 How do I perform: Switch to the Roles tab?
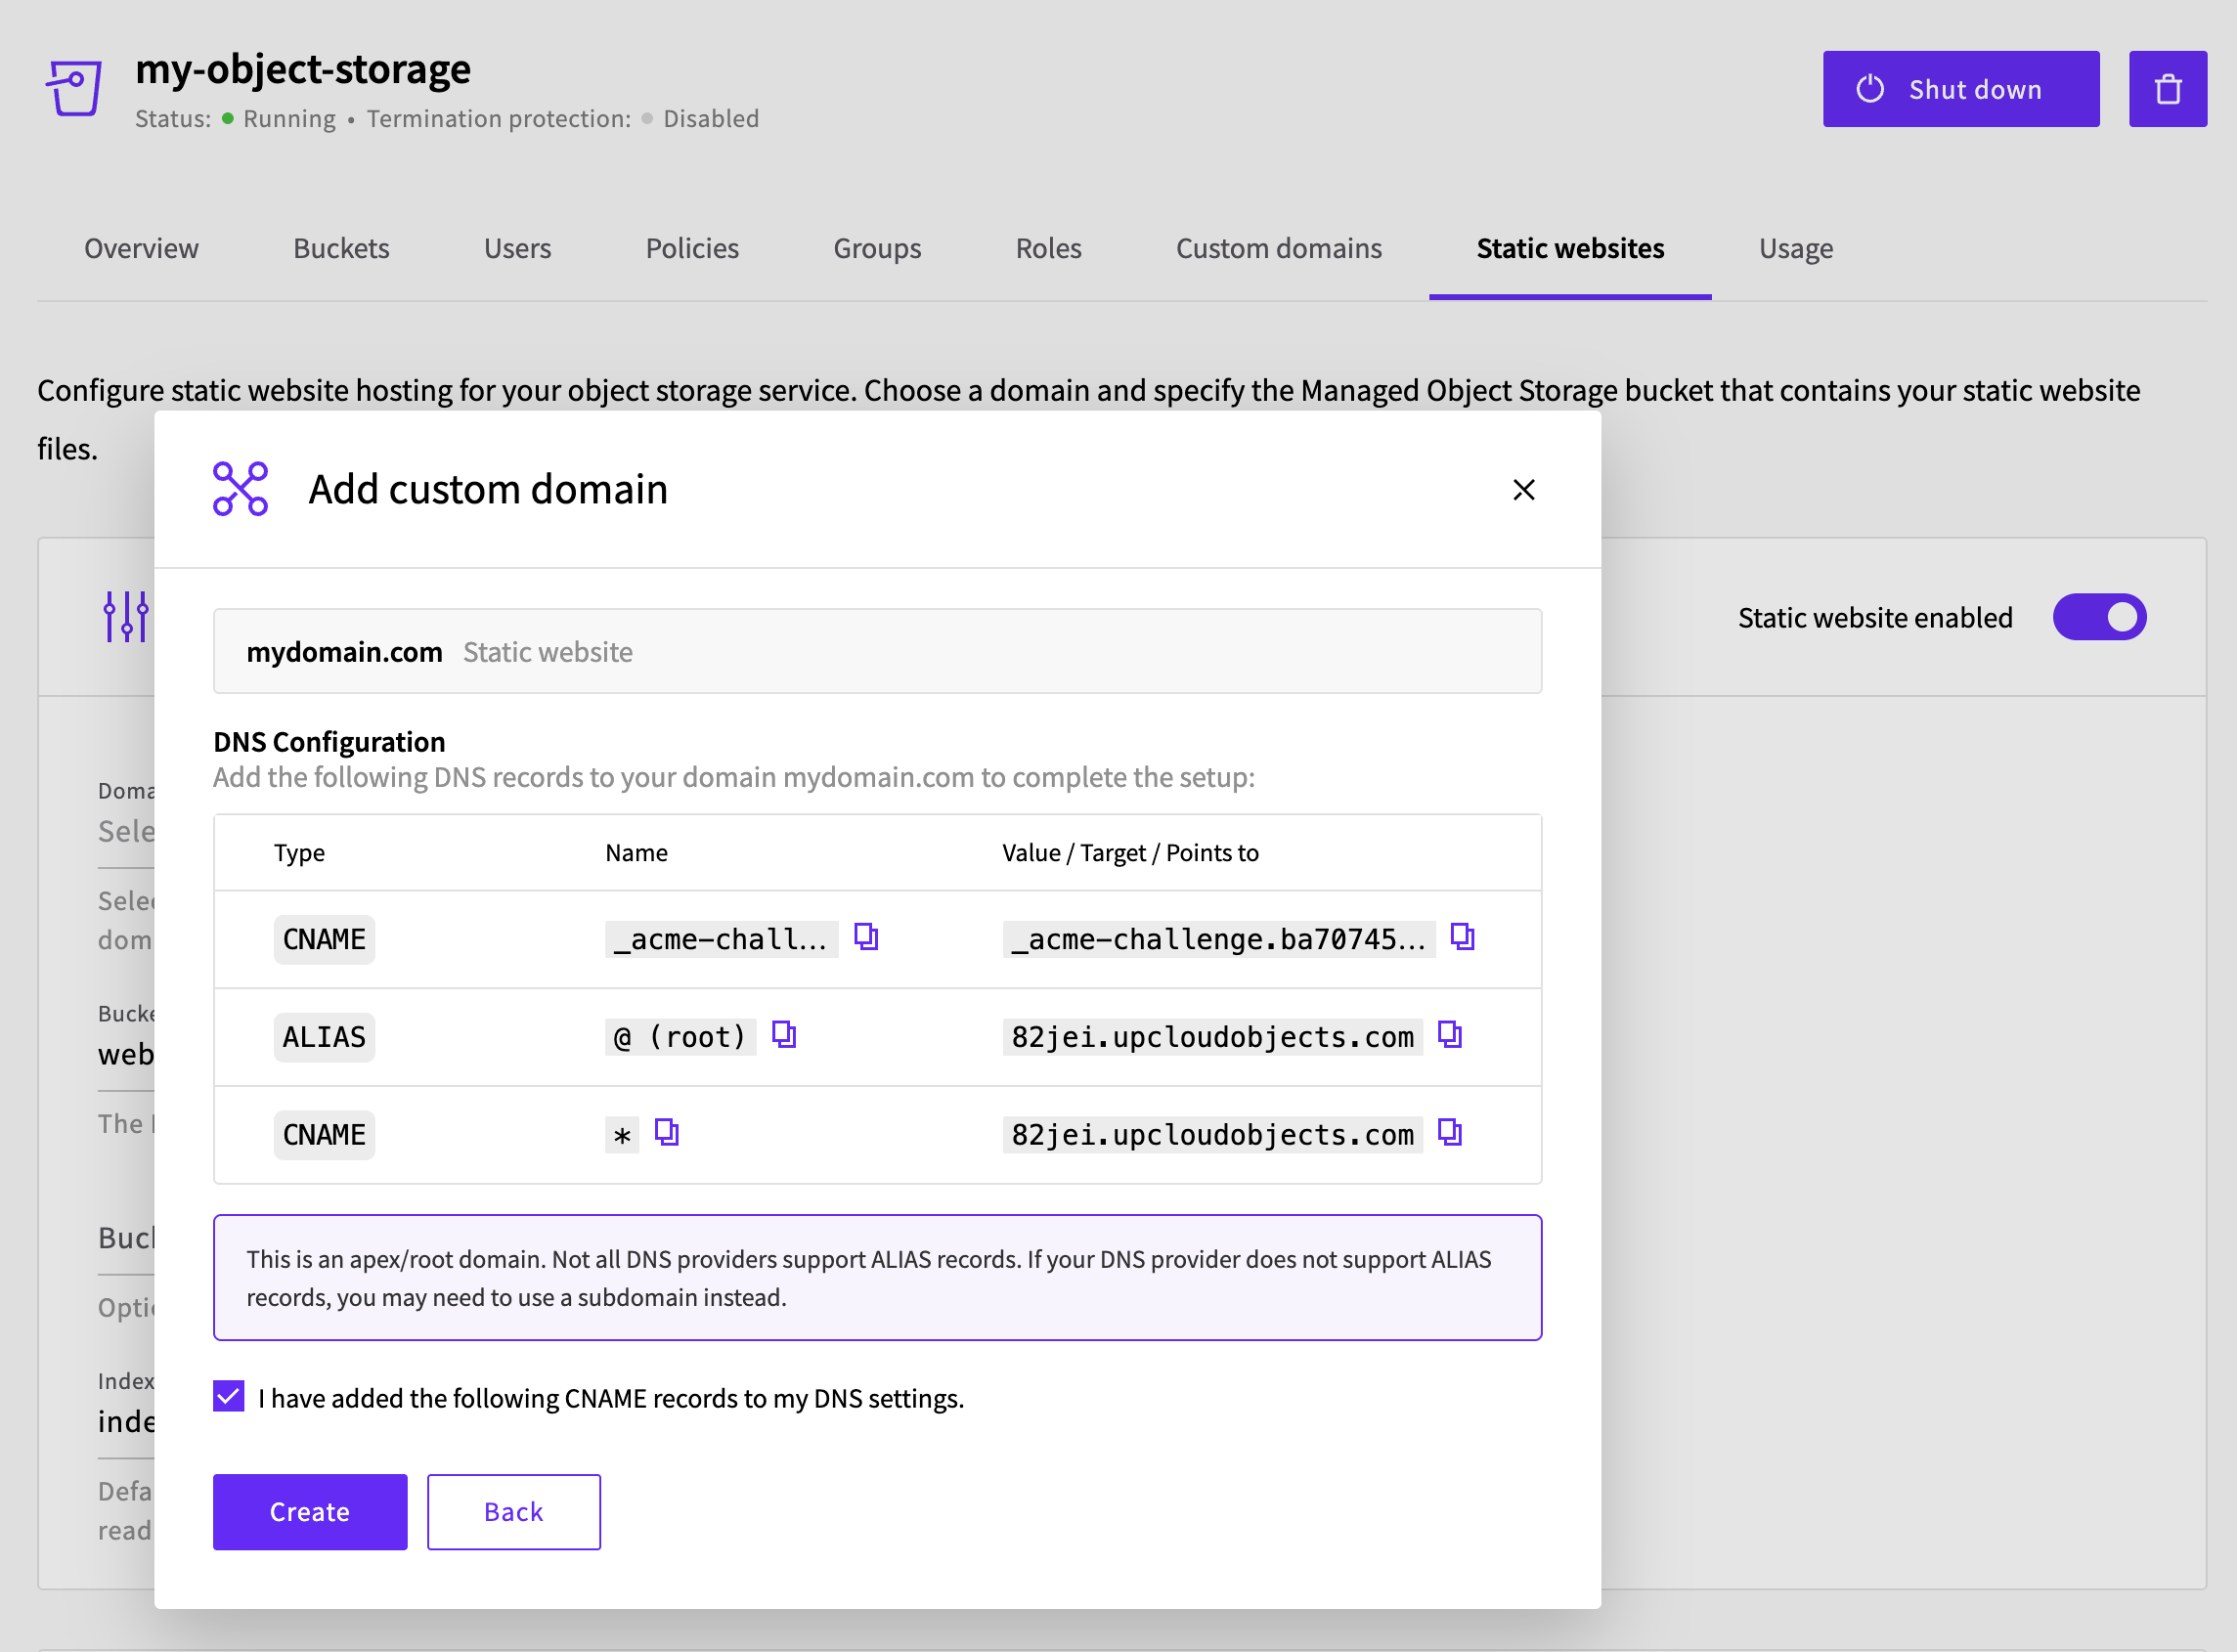pyautogui.click(x=1048, y=248)
